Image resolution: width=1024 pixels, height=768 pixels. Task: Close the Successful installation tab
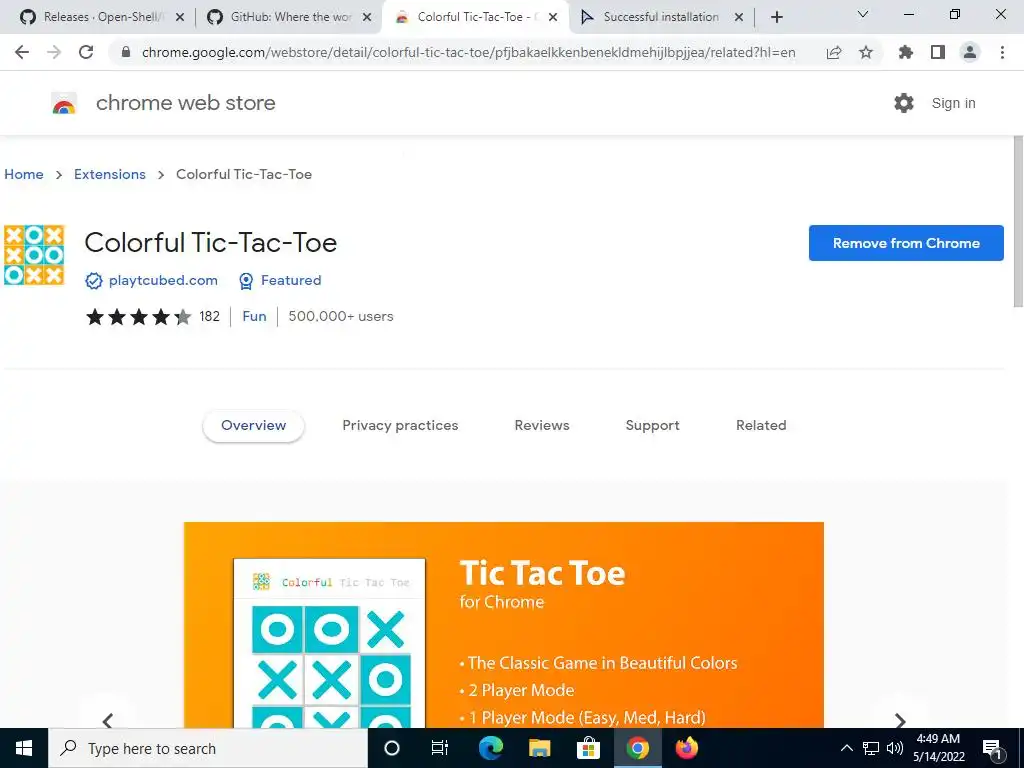[739, 18]
